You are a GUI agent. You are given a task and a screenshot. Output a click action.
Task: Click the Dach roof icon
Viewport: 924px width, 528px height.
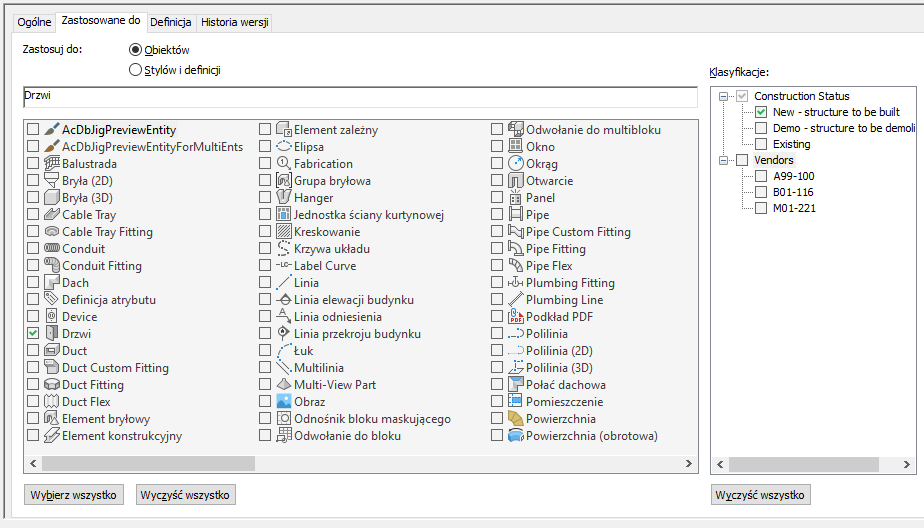(52, 282)
